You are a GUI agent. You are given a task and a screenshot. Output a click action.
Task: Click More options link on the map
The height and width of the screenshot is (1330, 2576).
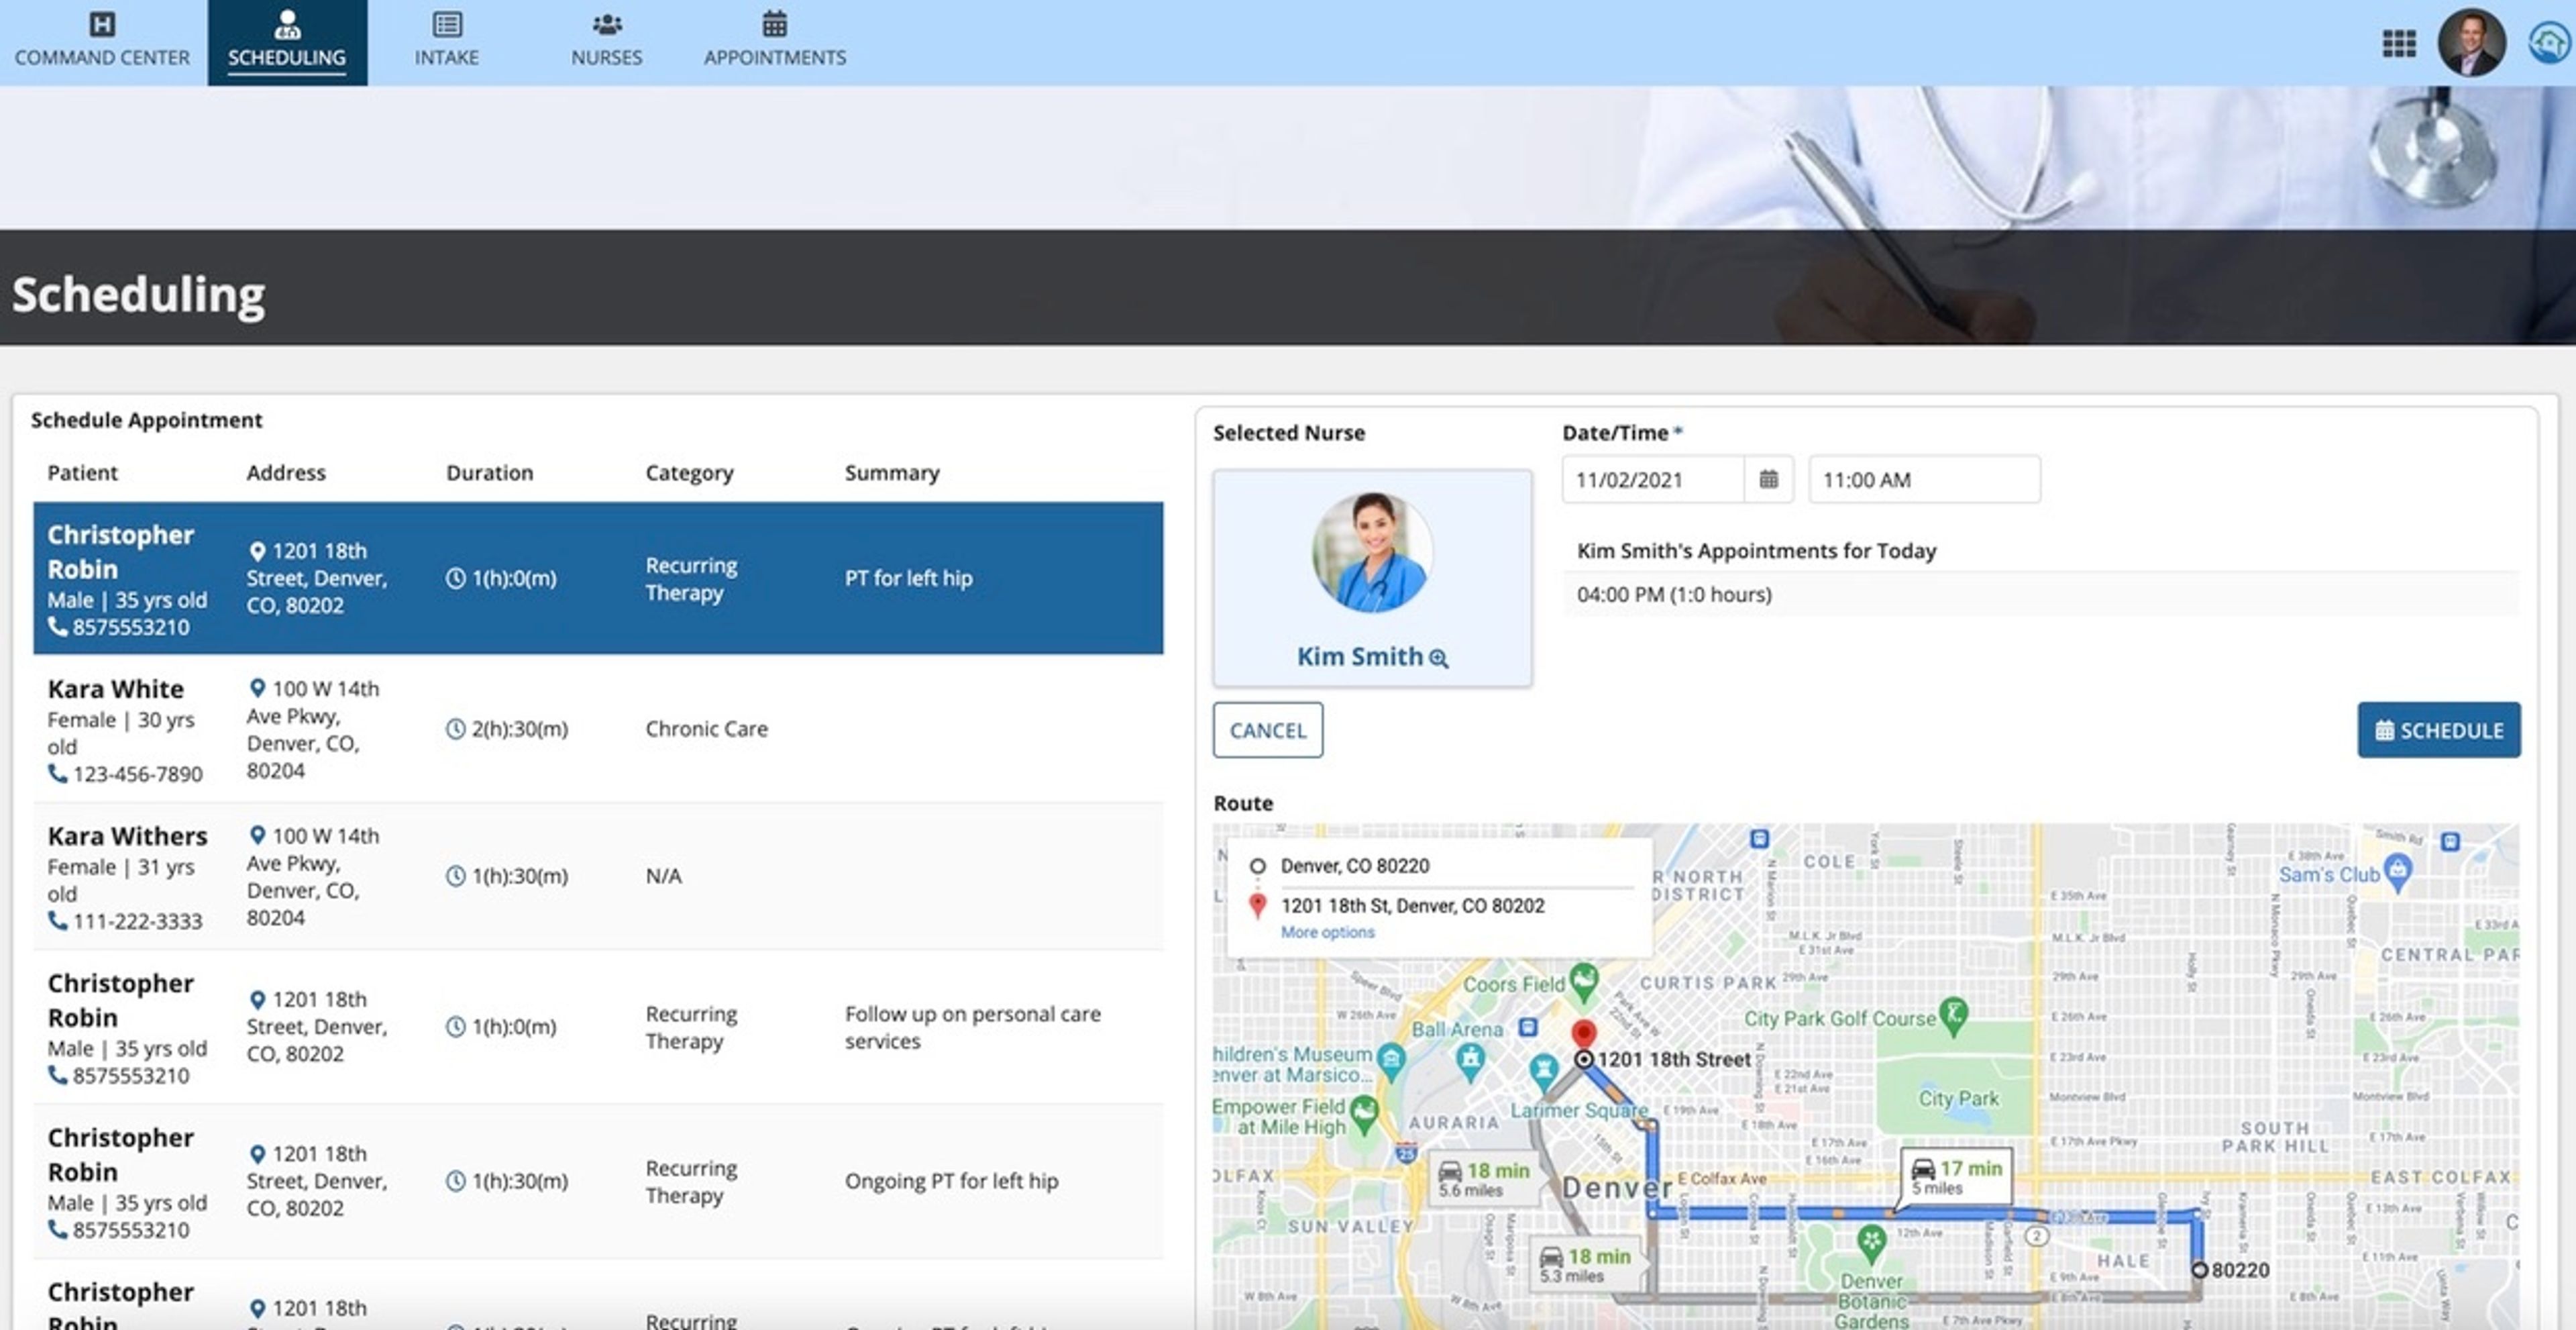click(1327, 932)
